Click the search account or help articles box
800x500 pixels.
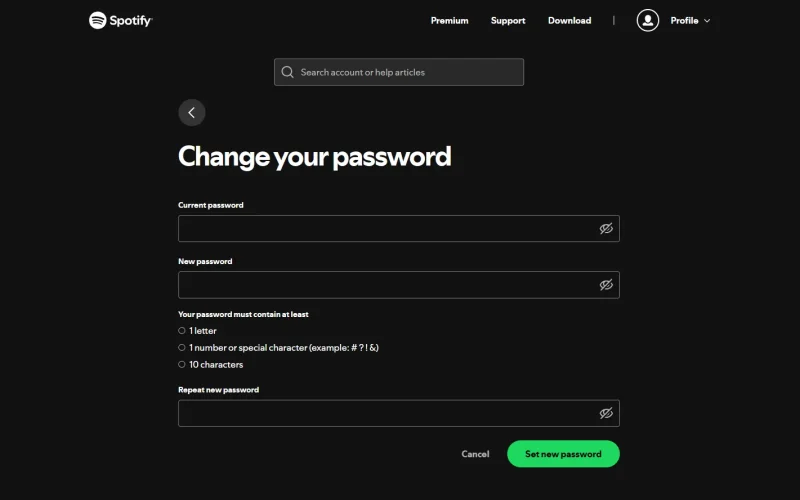click(405, 72)
